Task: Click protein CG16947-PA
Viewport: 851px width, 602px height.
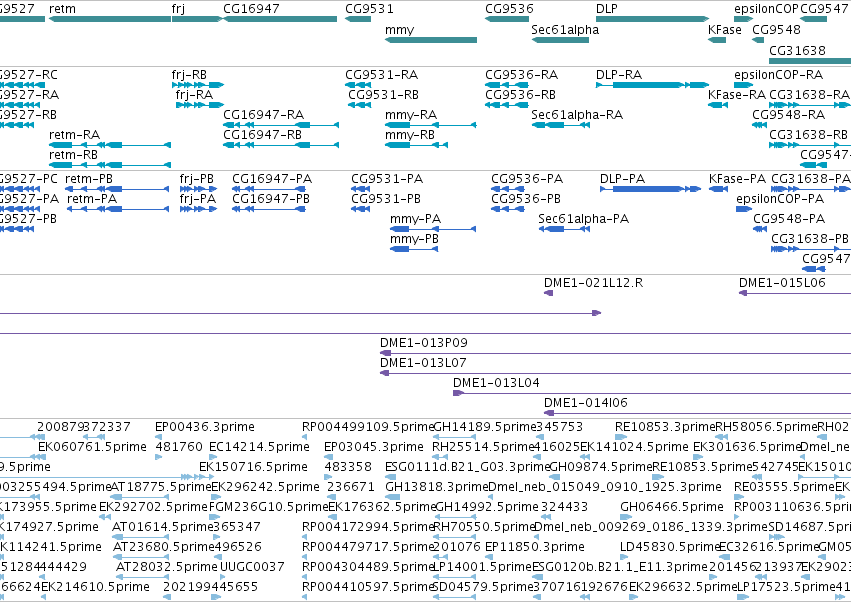Action: [269, 189]
